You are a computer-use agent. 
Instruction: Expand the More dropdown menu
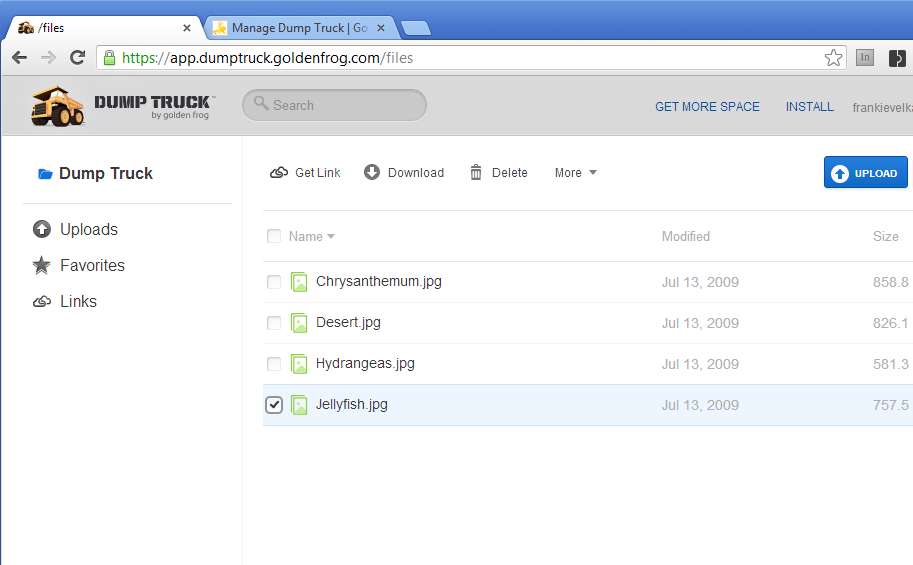(575, 172)
